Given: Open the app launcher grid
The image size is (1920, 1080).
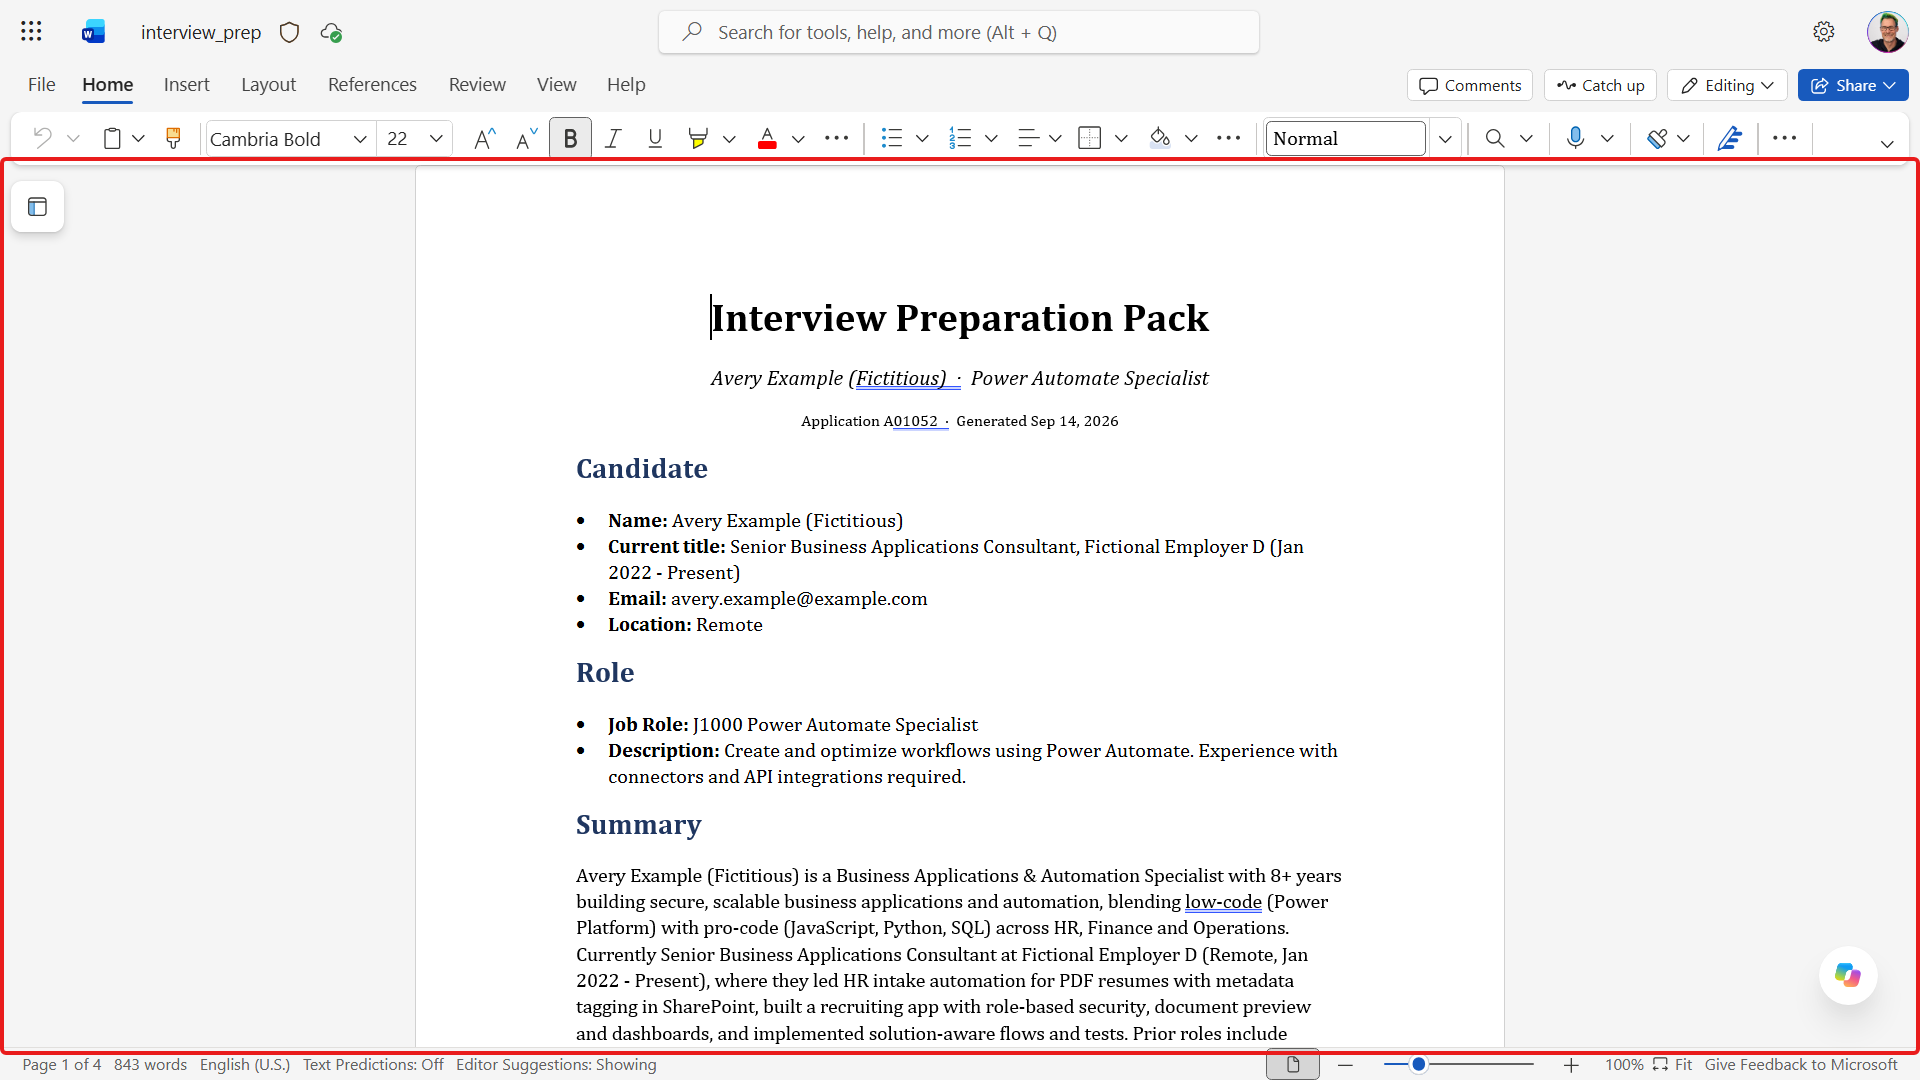Looking at the screenshot, I should coord(31,32).
